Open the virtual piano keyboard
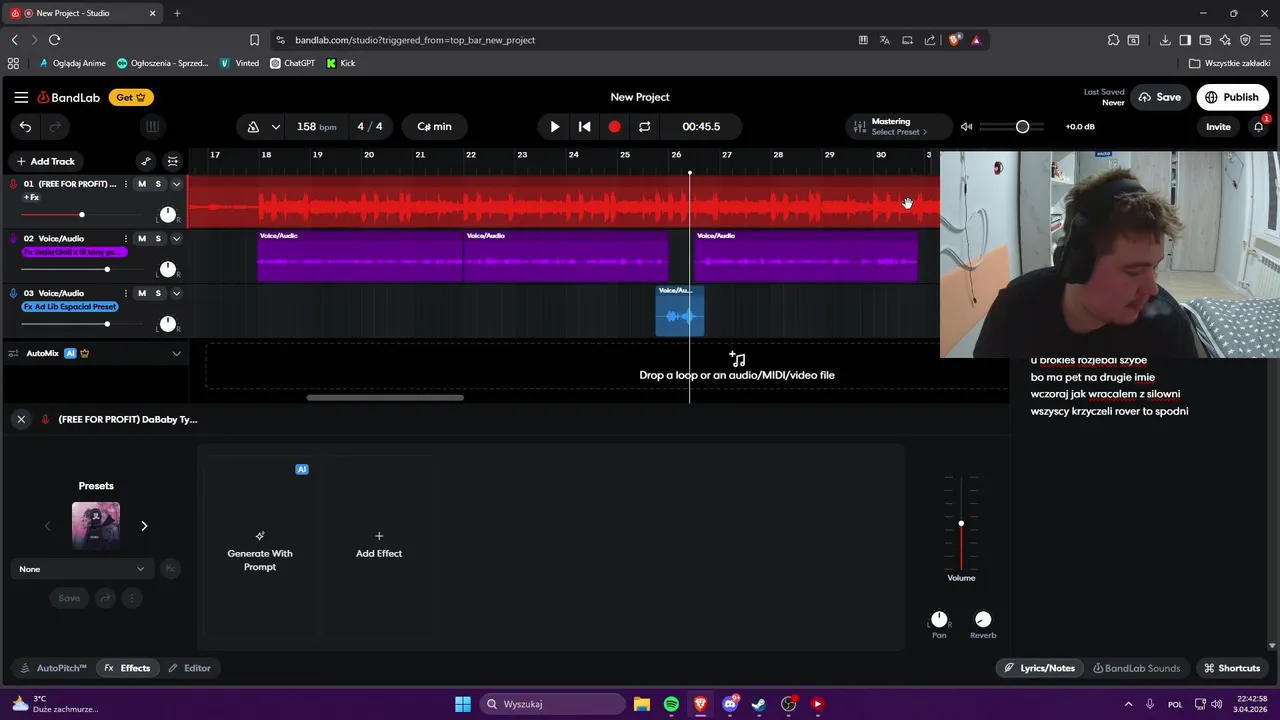This screenshot has height=720, width=1280. pyautogui.click(x=152, y=126)
